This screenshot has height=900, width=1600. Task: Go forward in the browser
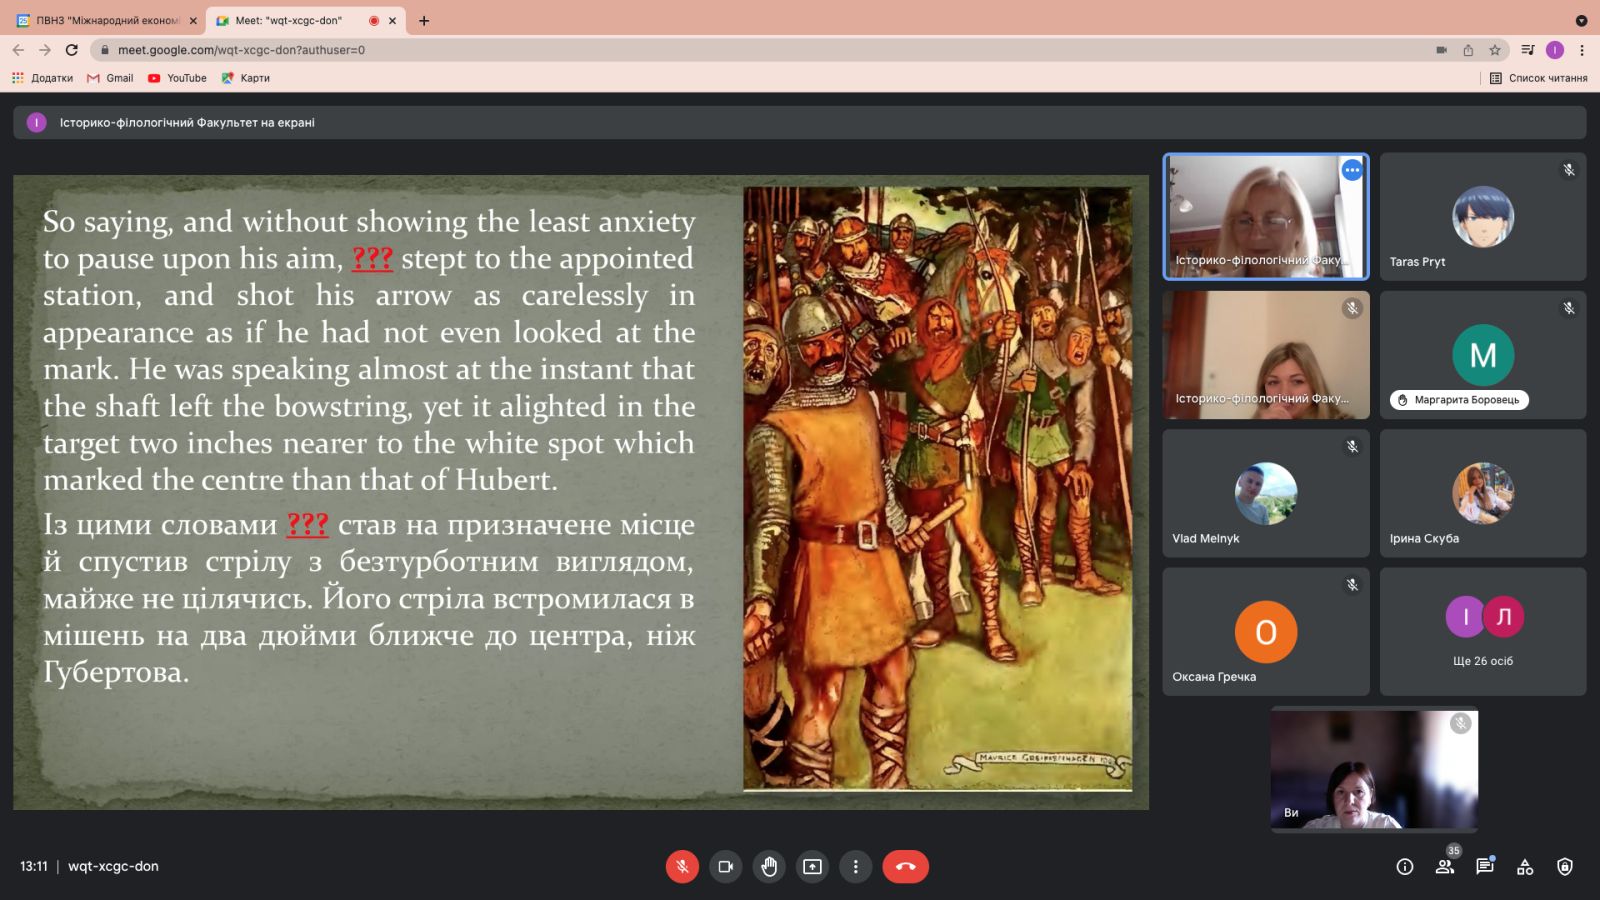point(45,50)
